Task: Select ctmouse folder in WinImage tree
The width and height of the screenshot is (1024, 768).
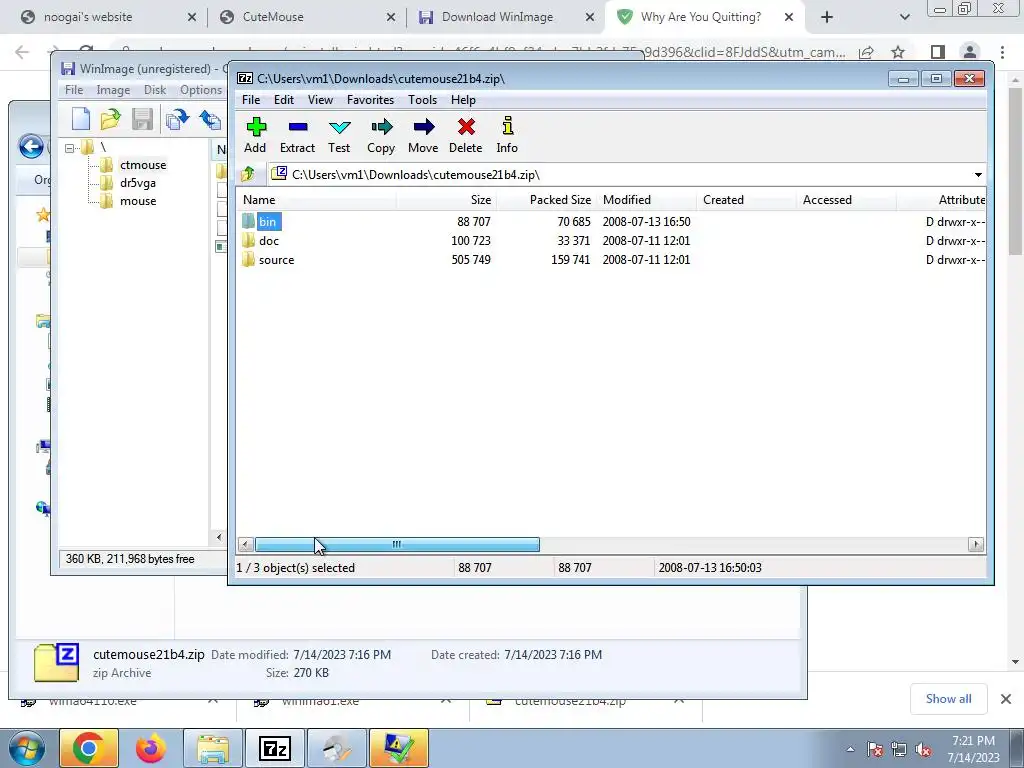Action: click(x=142, y=165)
